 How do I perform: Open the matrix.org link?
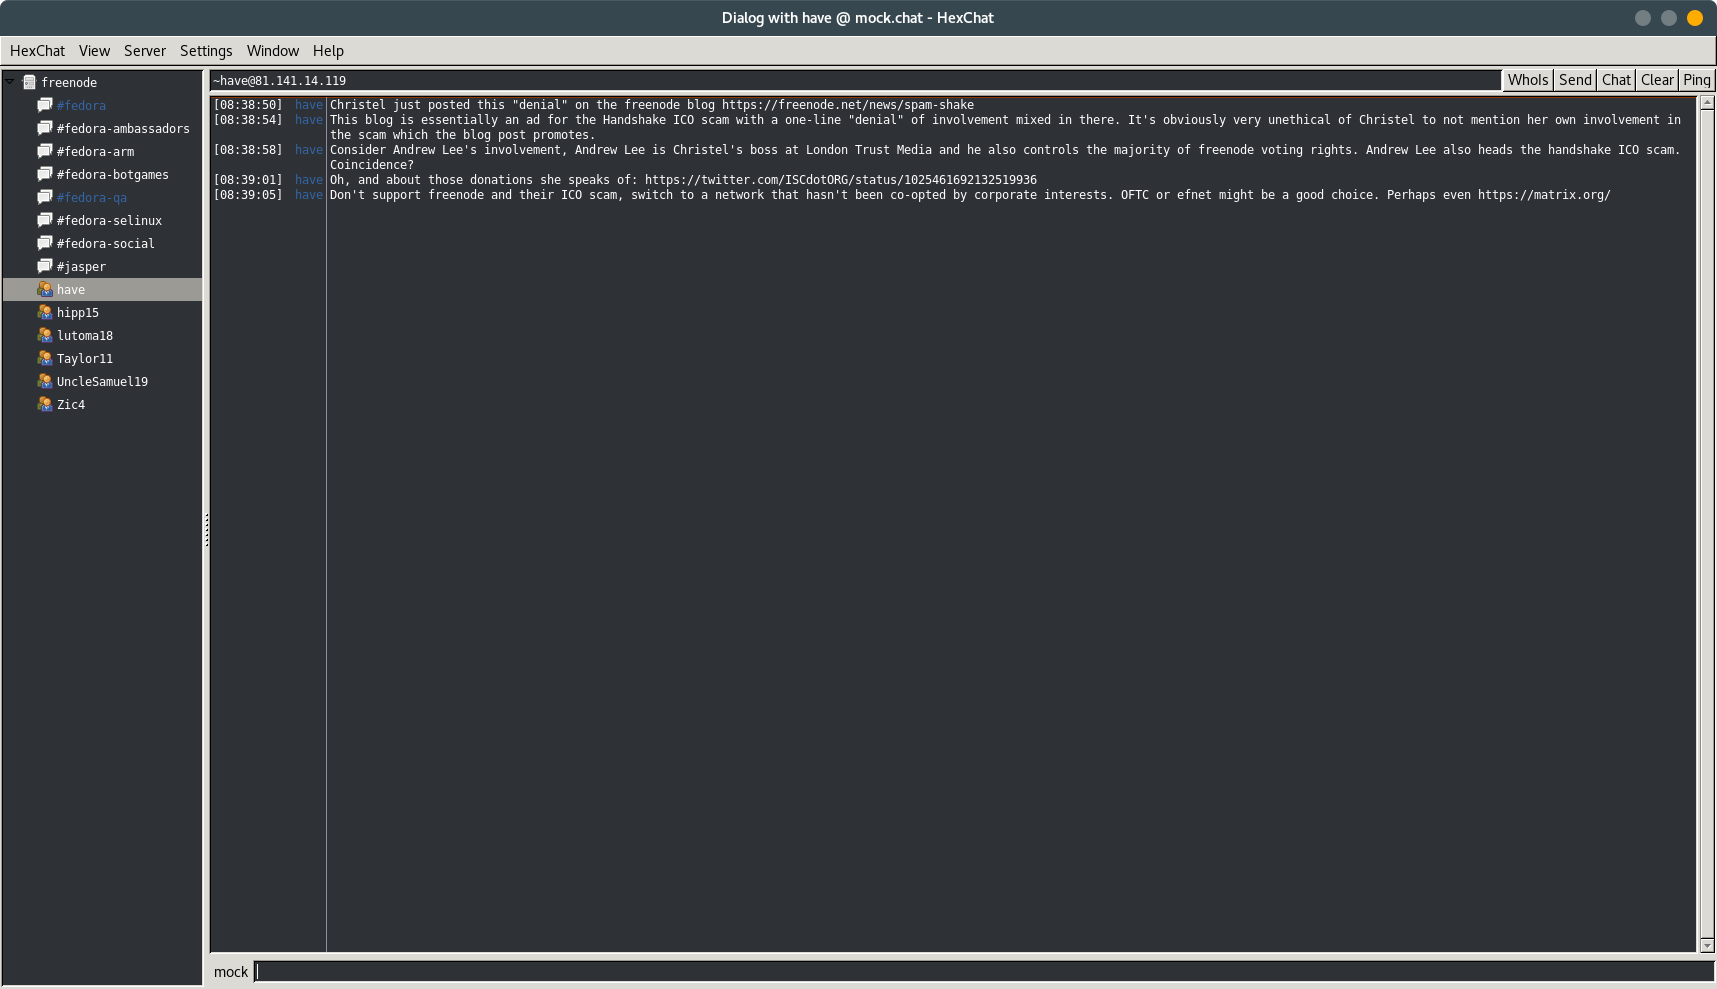point(1544,195)
